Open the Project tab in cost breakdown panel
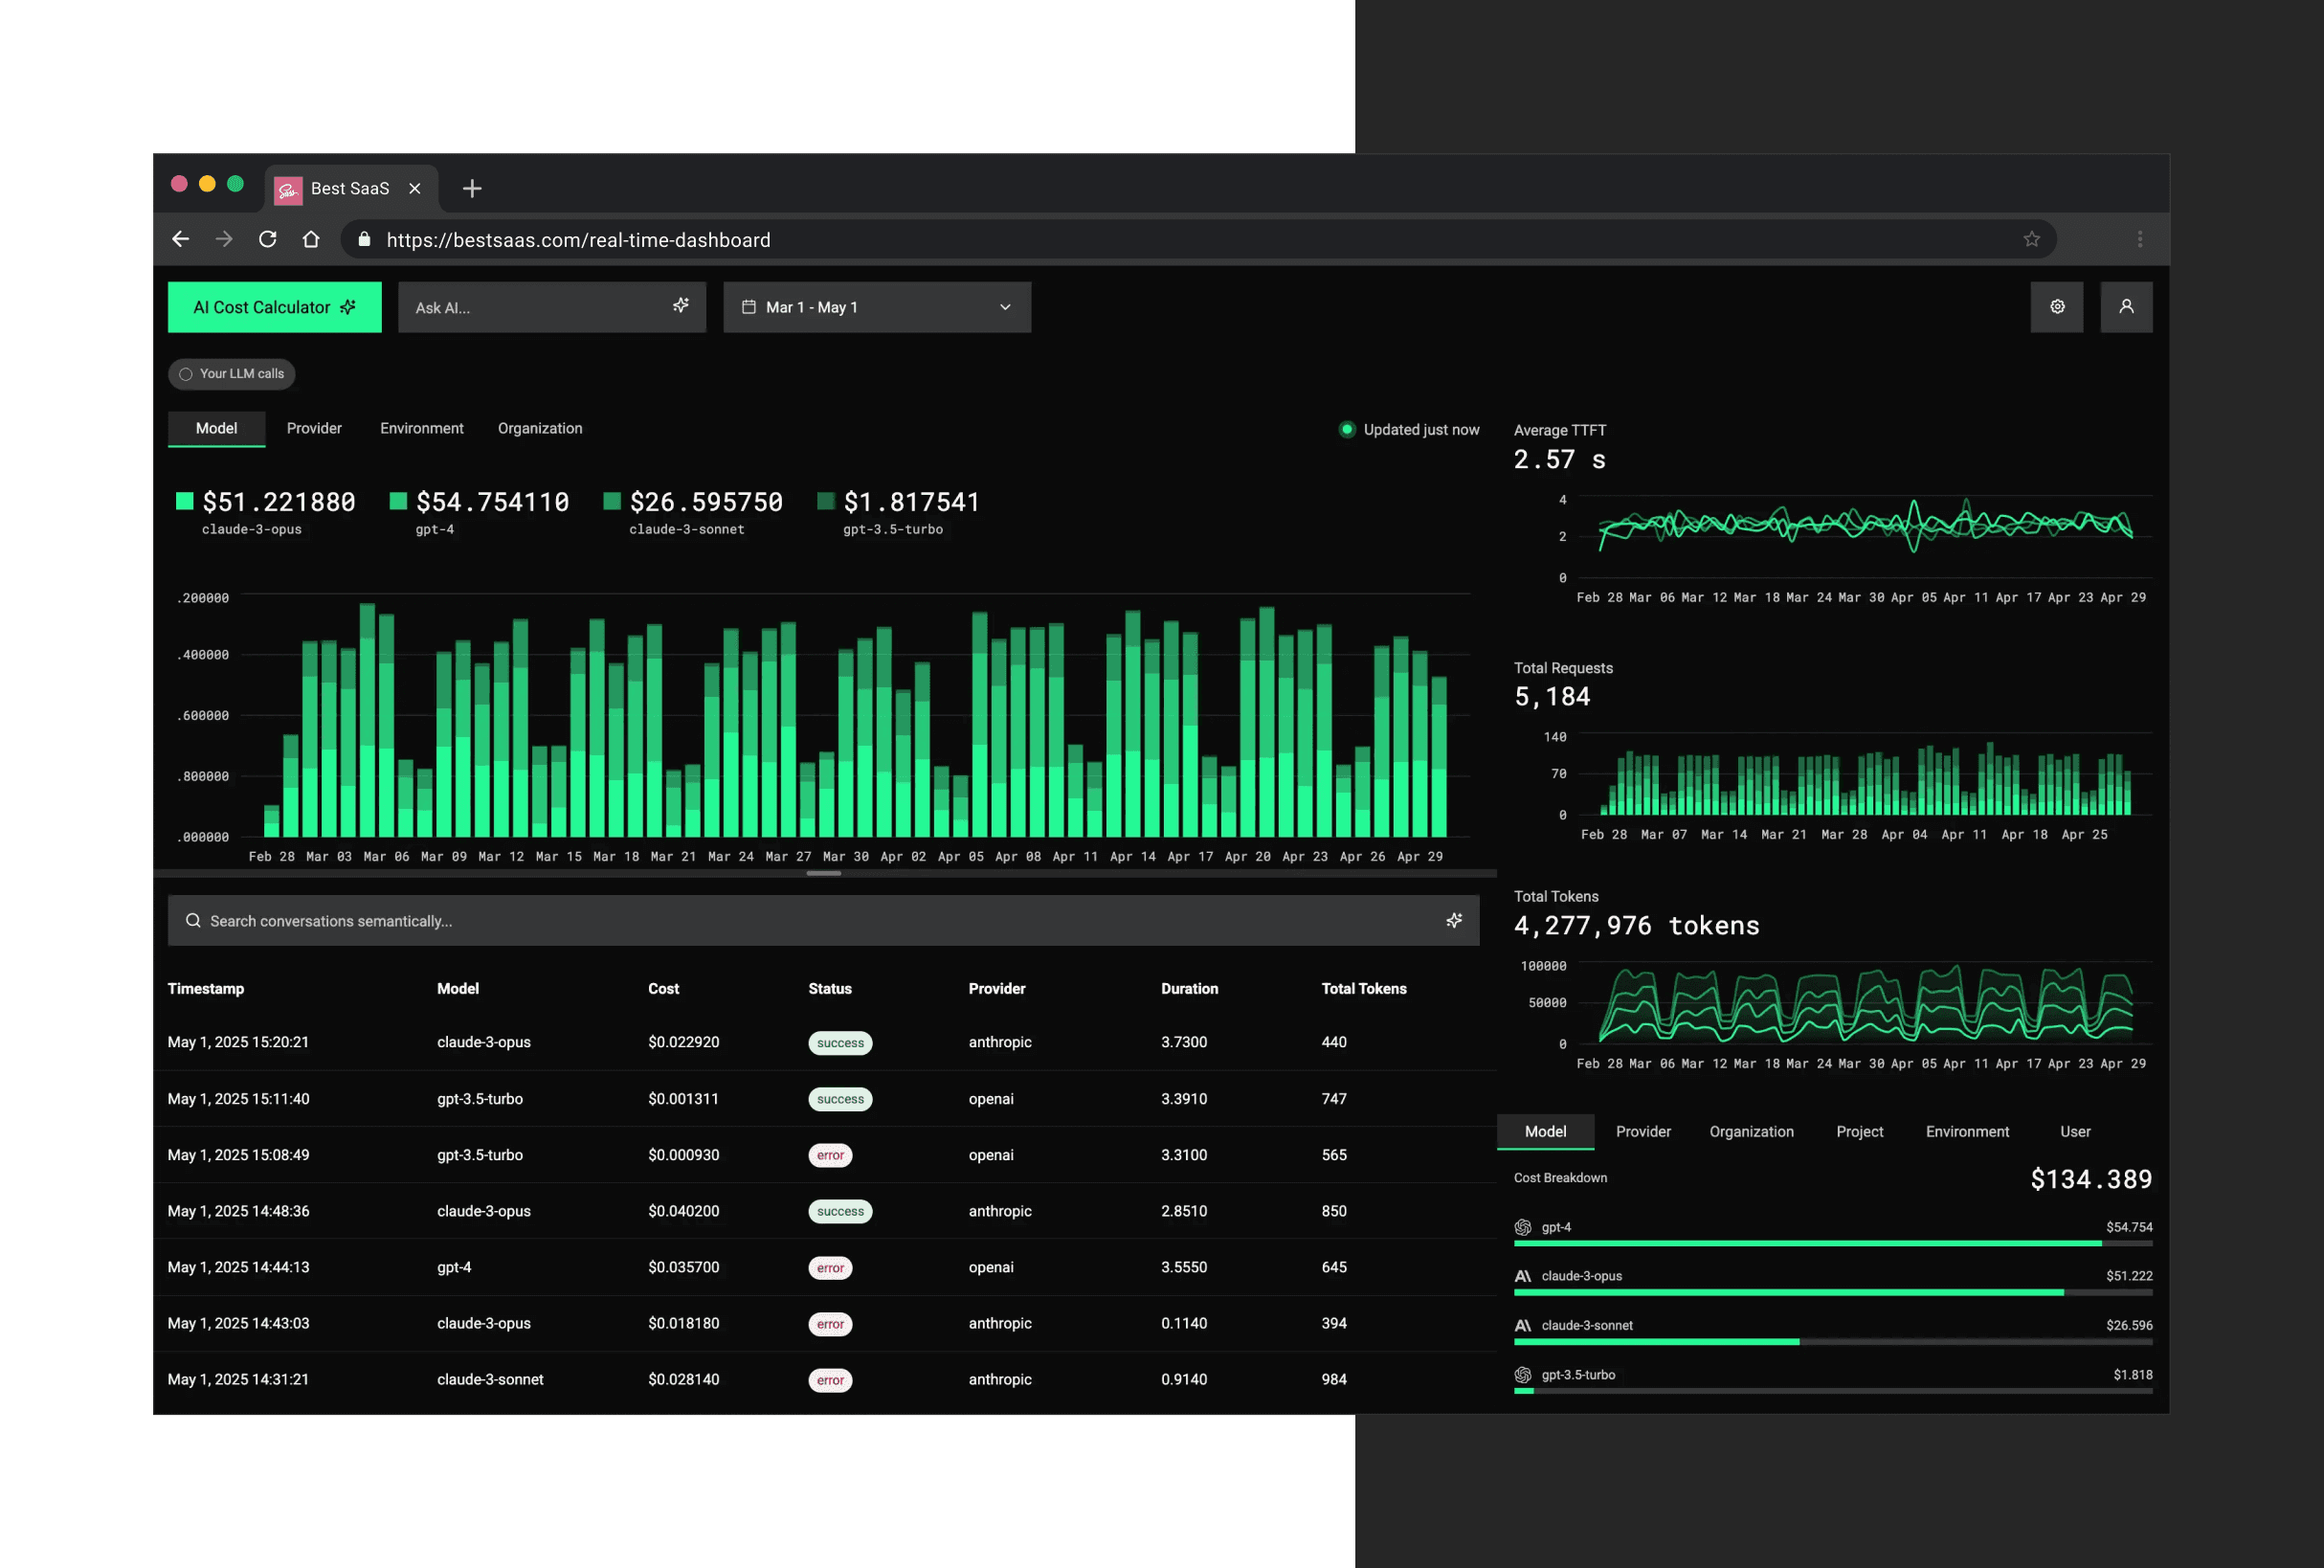 coord(1859,1131)
